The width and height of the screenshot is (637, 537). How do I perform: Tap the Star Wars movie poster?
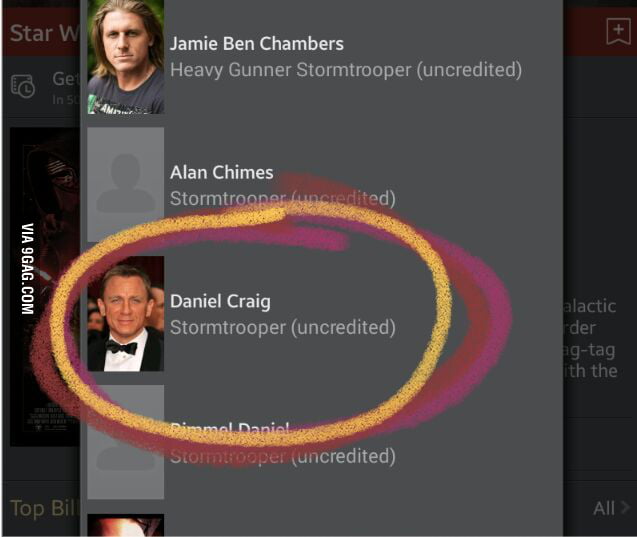tap(45, 287)
